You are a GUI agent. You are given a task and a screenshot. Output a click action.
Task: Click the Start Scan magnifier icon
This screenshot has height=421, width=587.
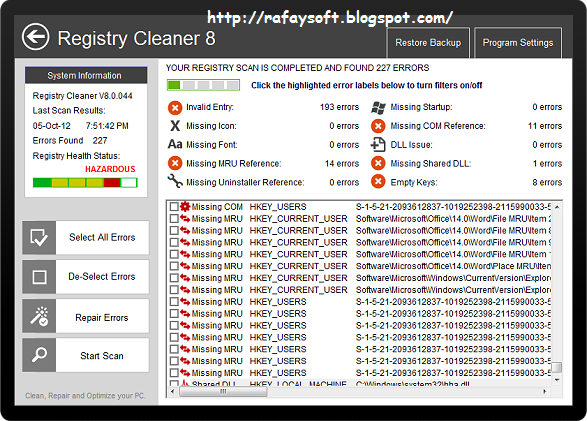point(39,355)
